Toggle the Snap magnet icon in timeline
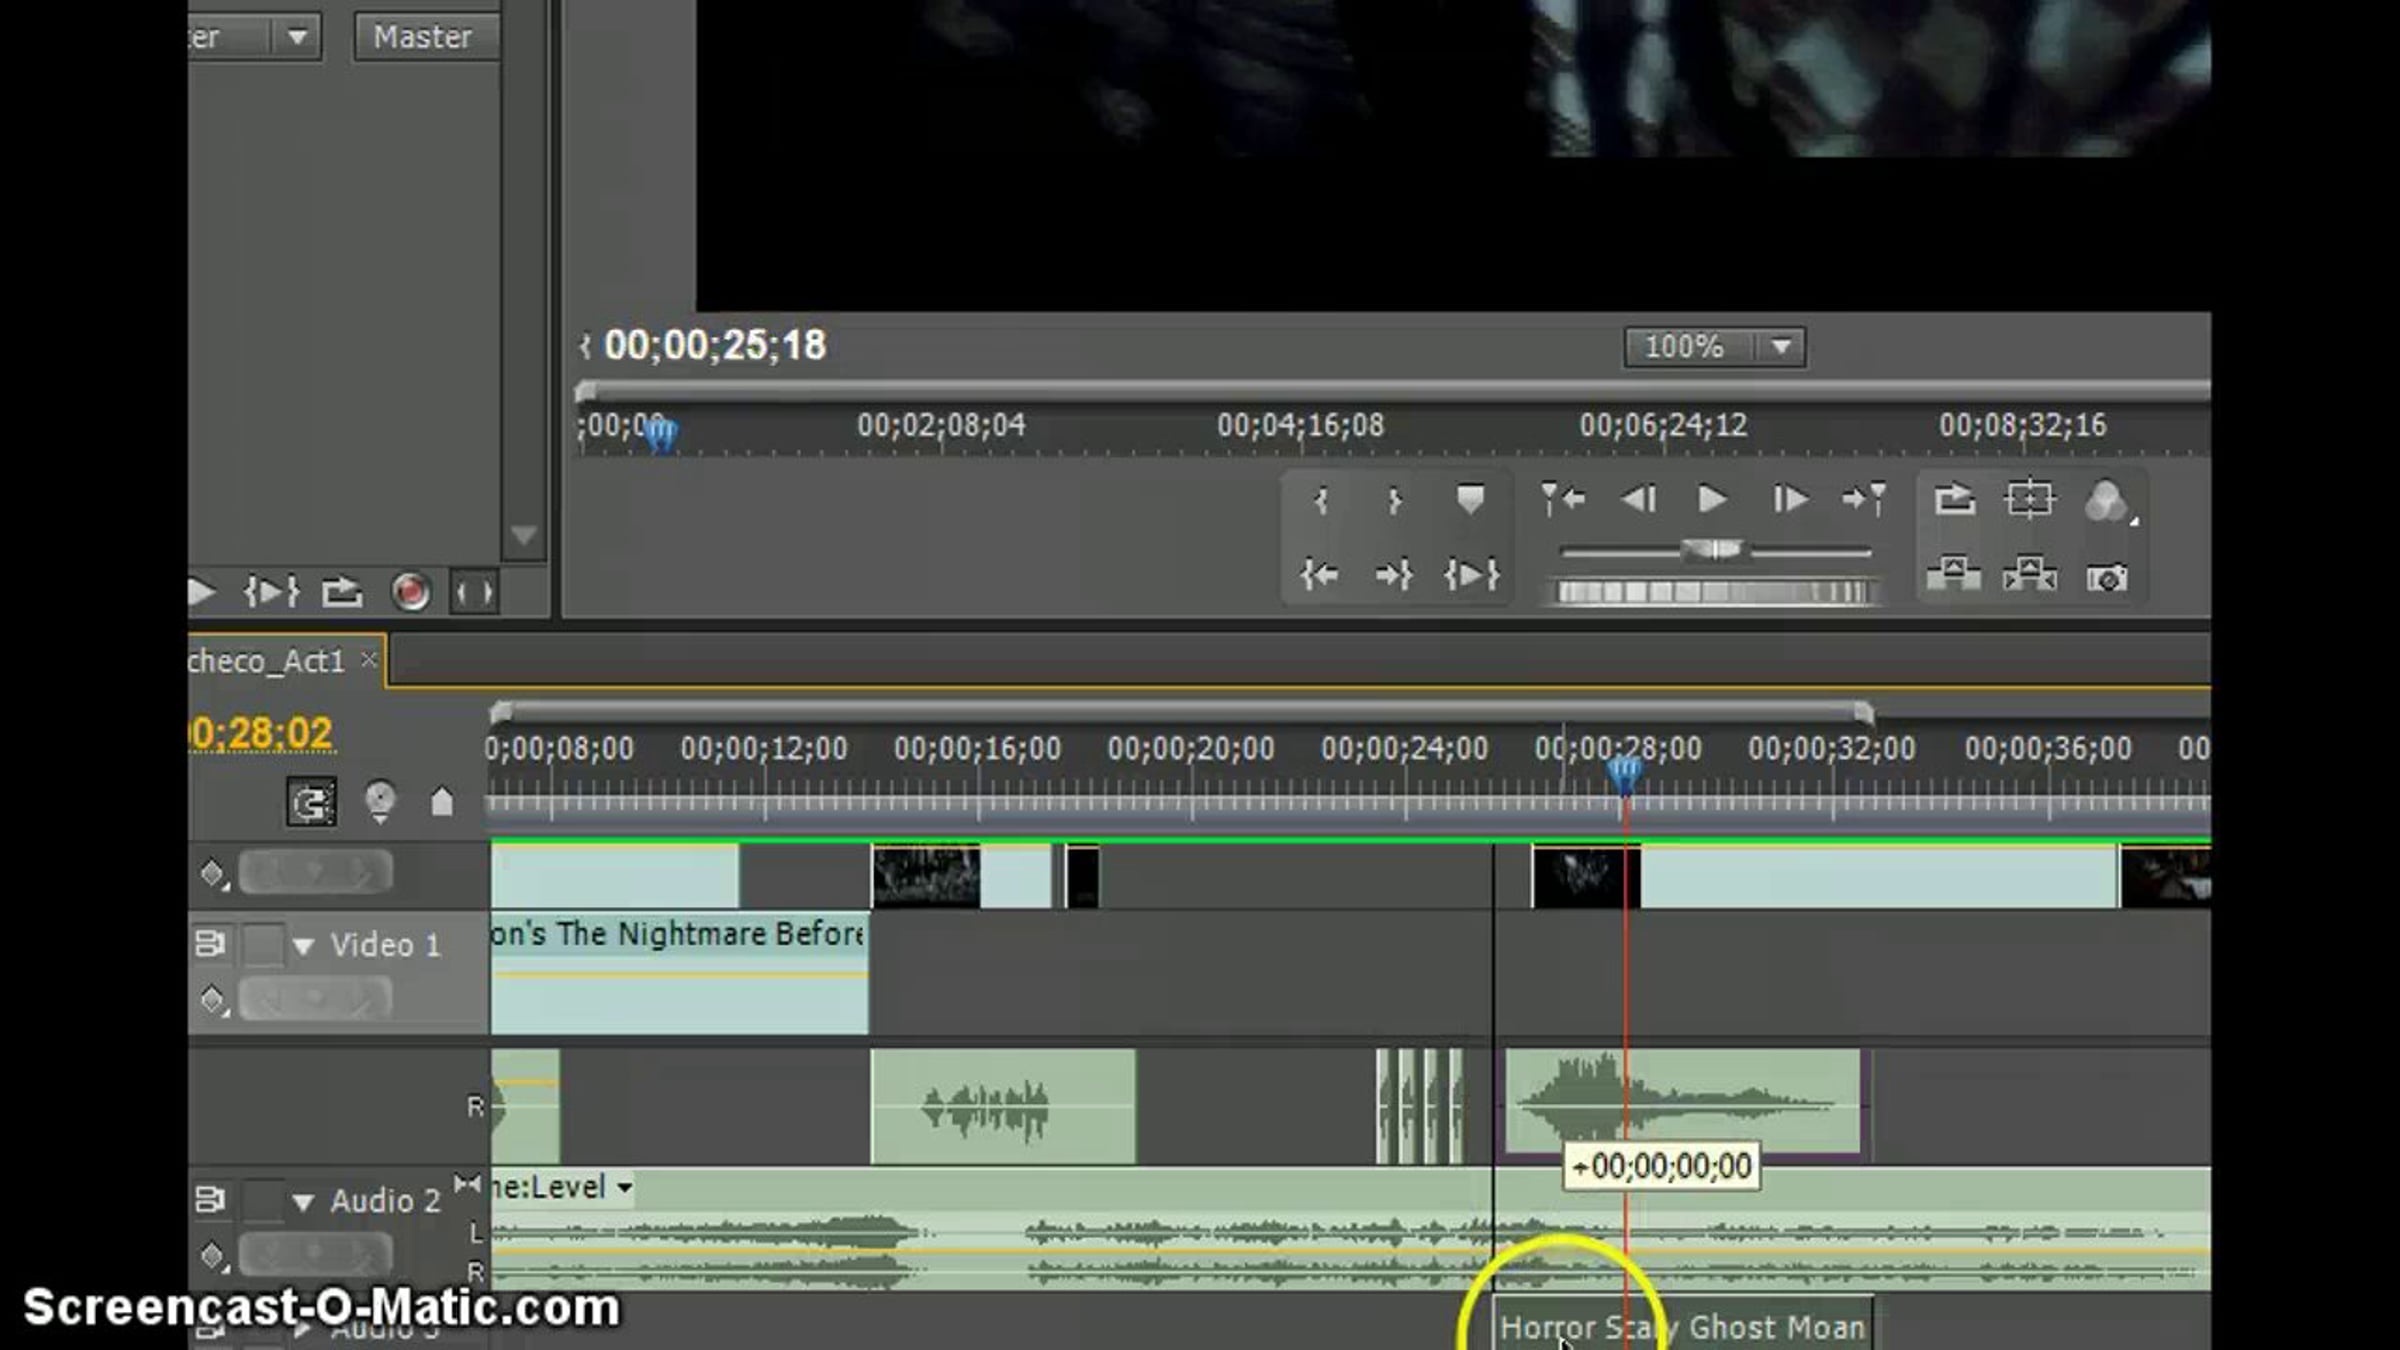 click(311, 802)
